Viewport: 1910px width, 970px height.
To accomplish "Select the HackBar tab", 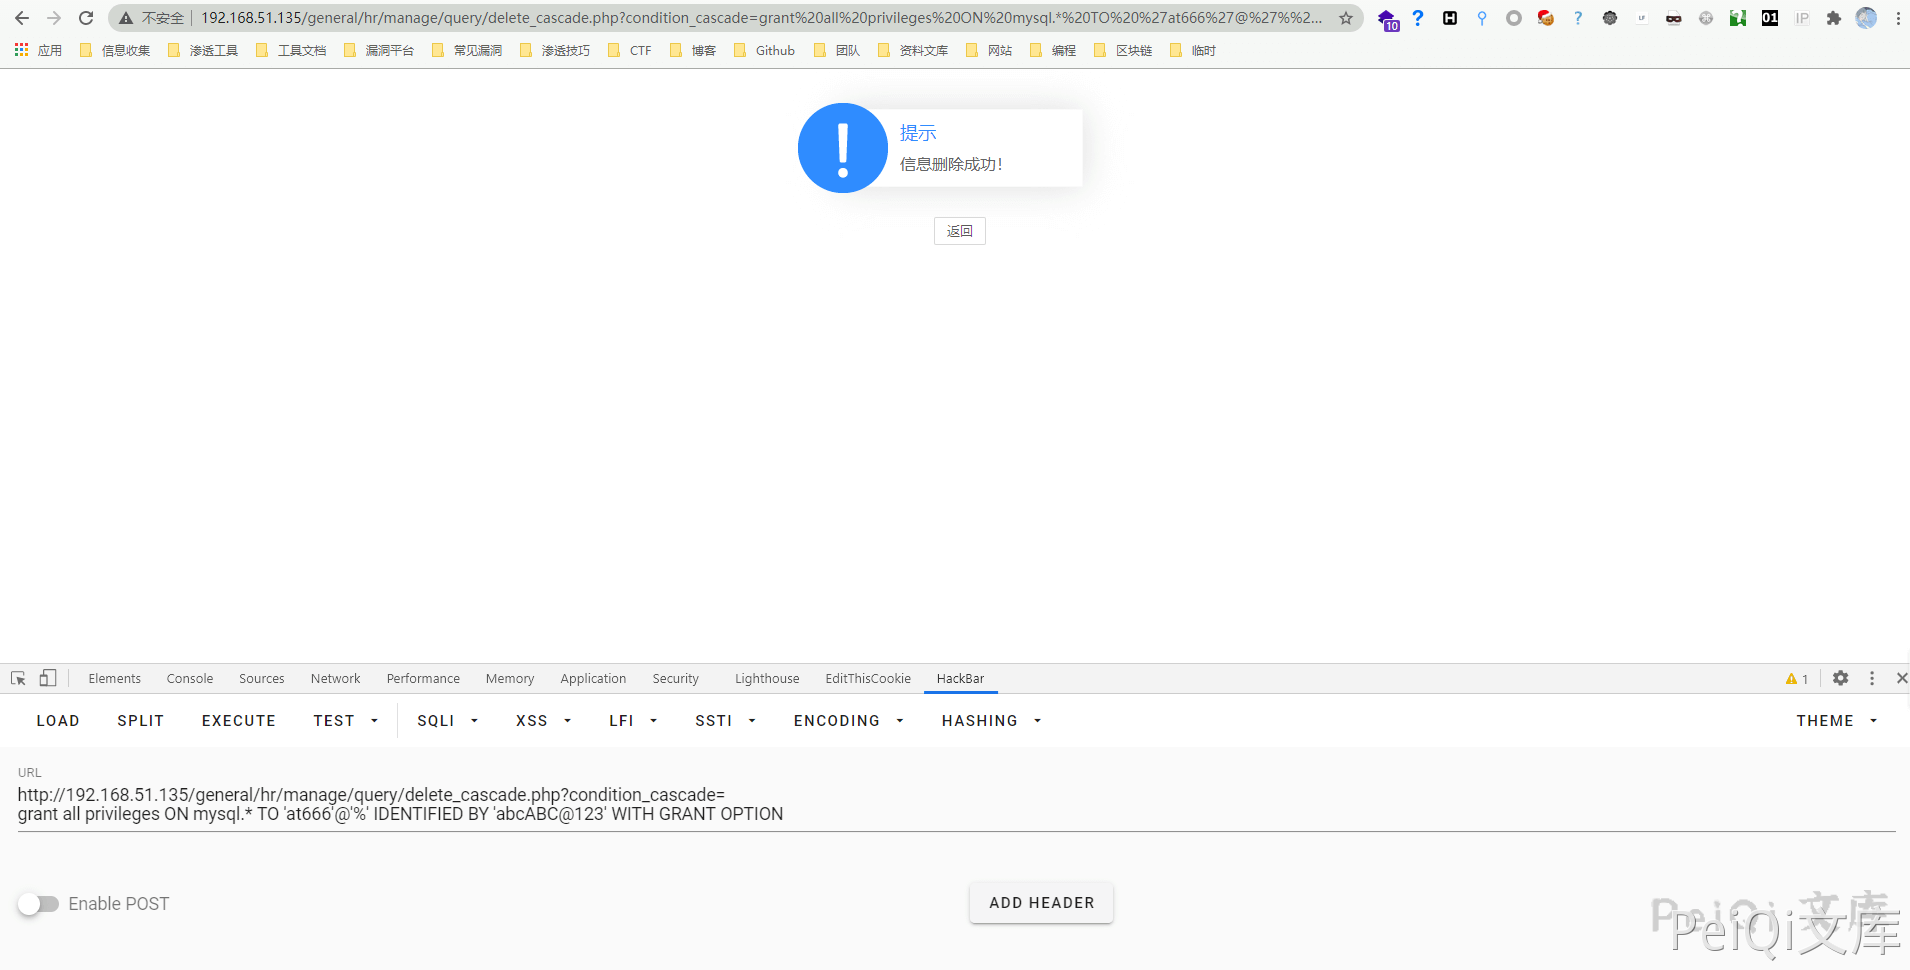I will coord(961,678).
